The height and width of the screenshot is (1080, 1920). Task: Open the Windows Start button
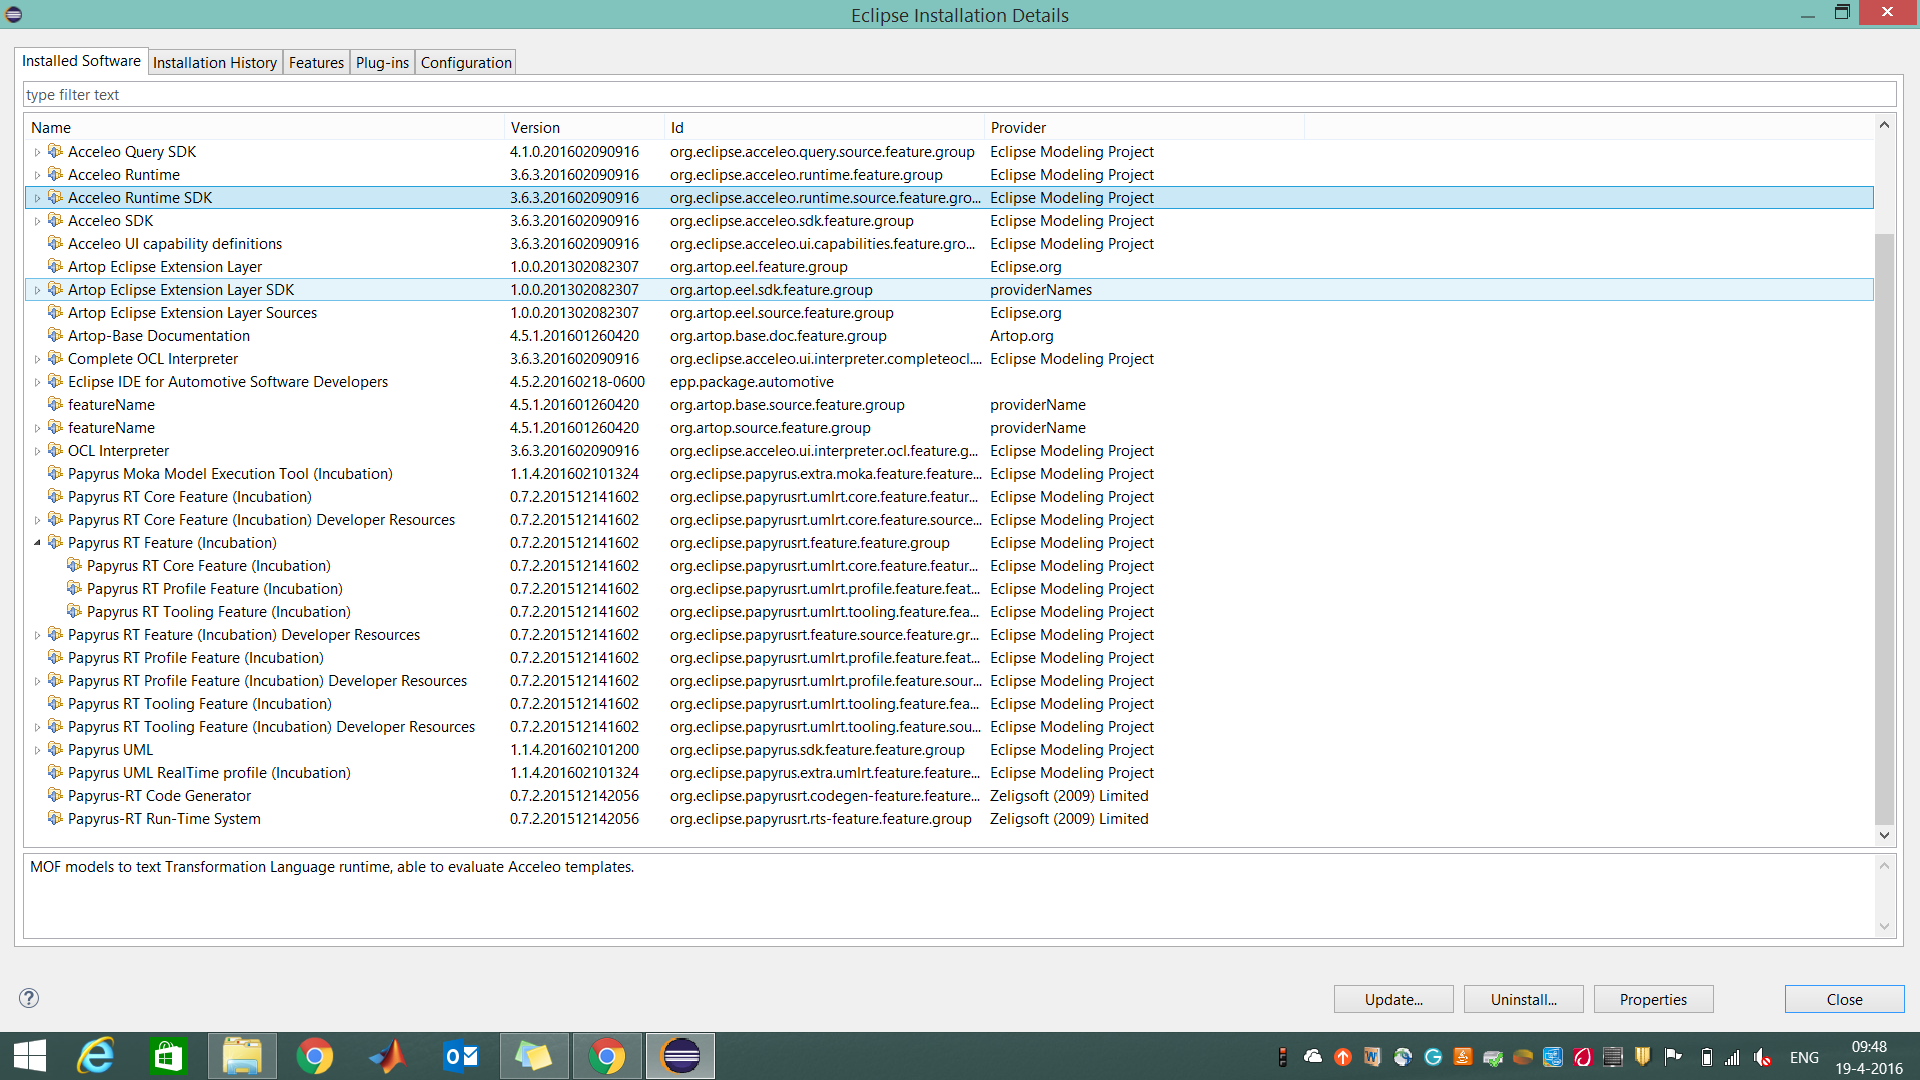coord(30,1056)
